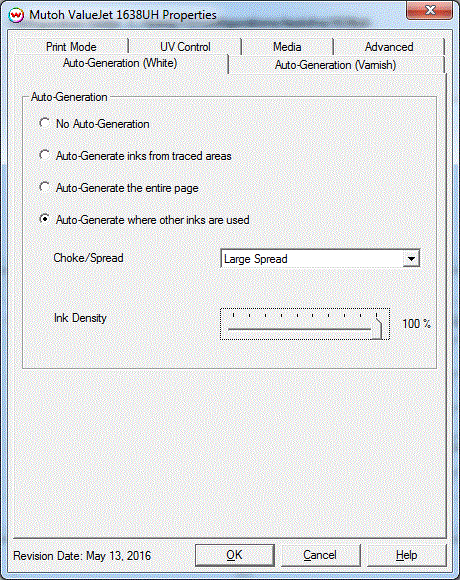Open the Help button
Screen dimensions: 463x580
tap(406, 555)
